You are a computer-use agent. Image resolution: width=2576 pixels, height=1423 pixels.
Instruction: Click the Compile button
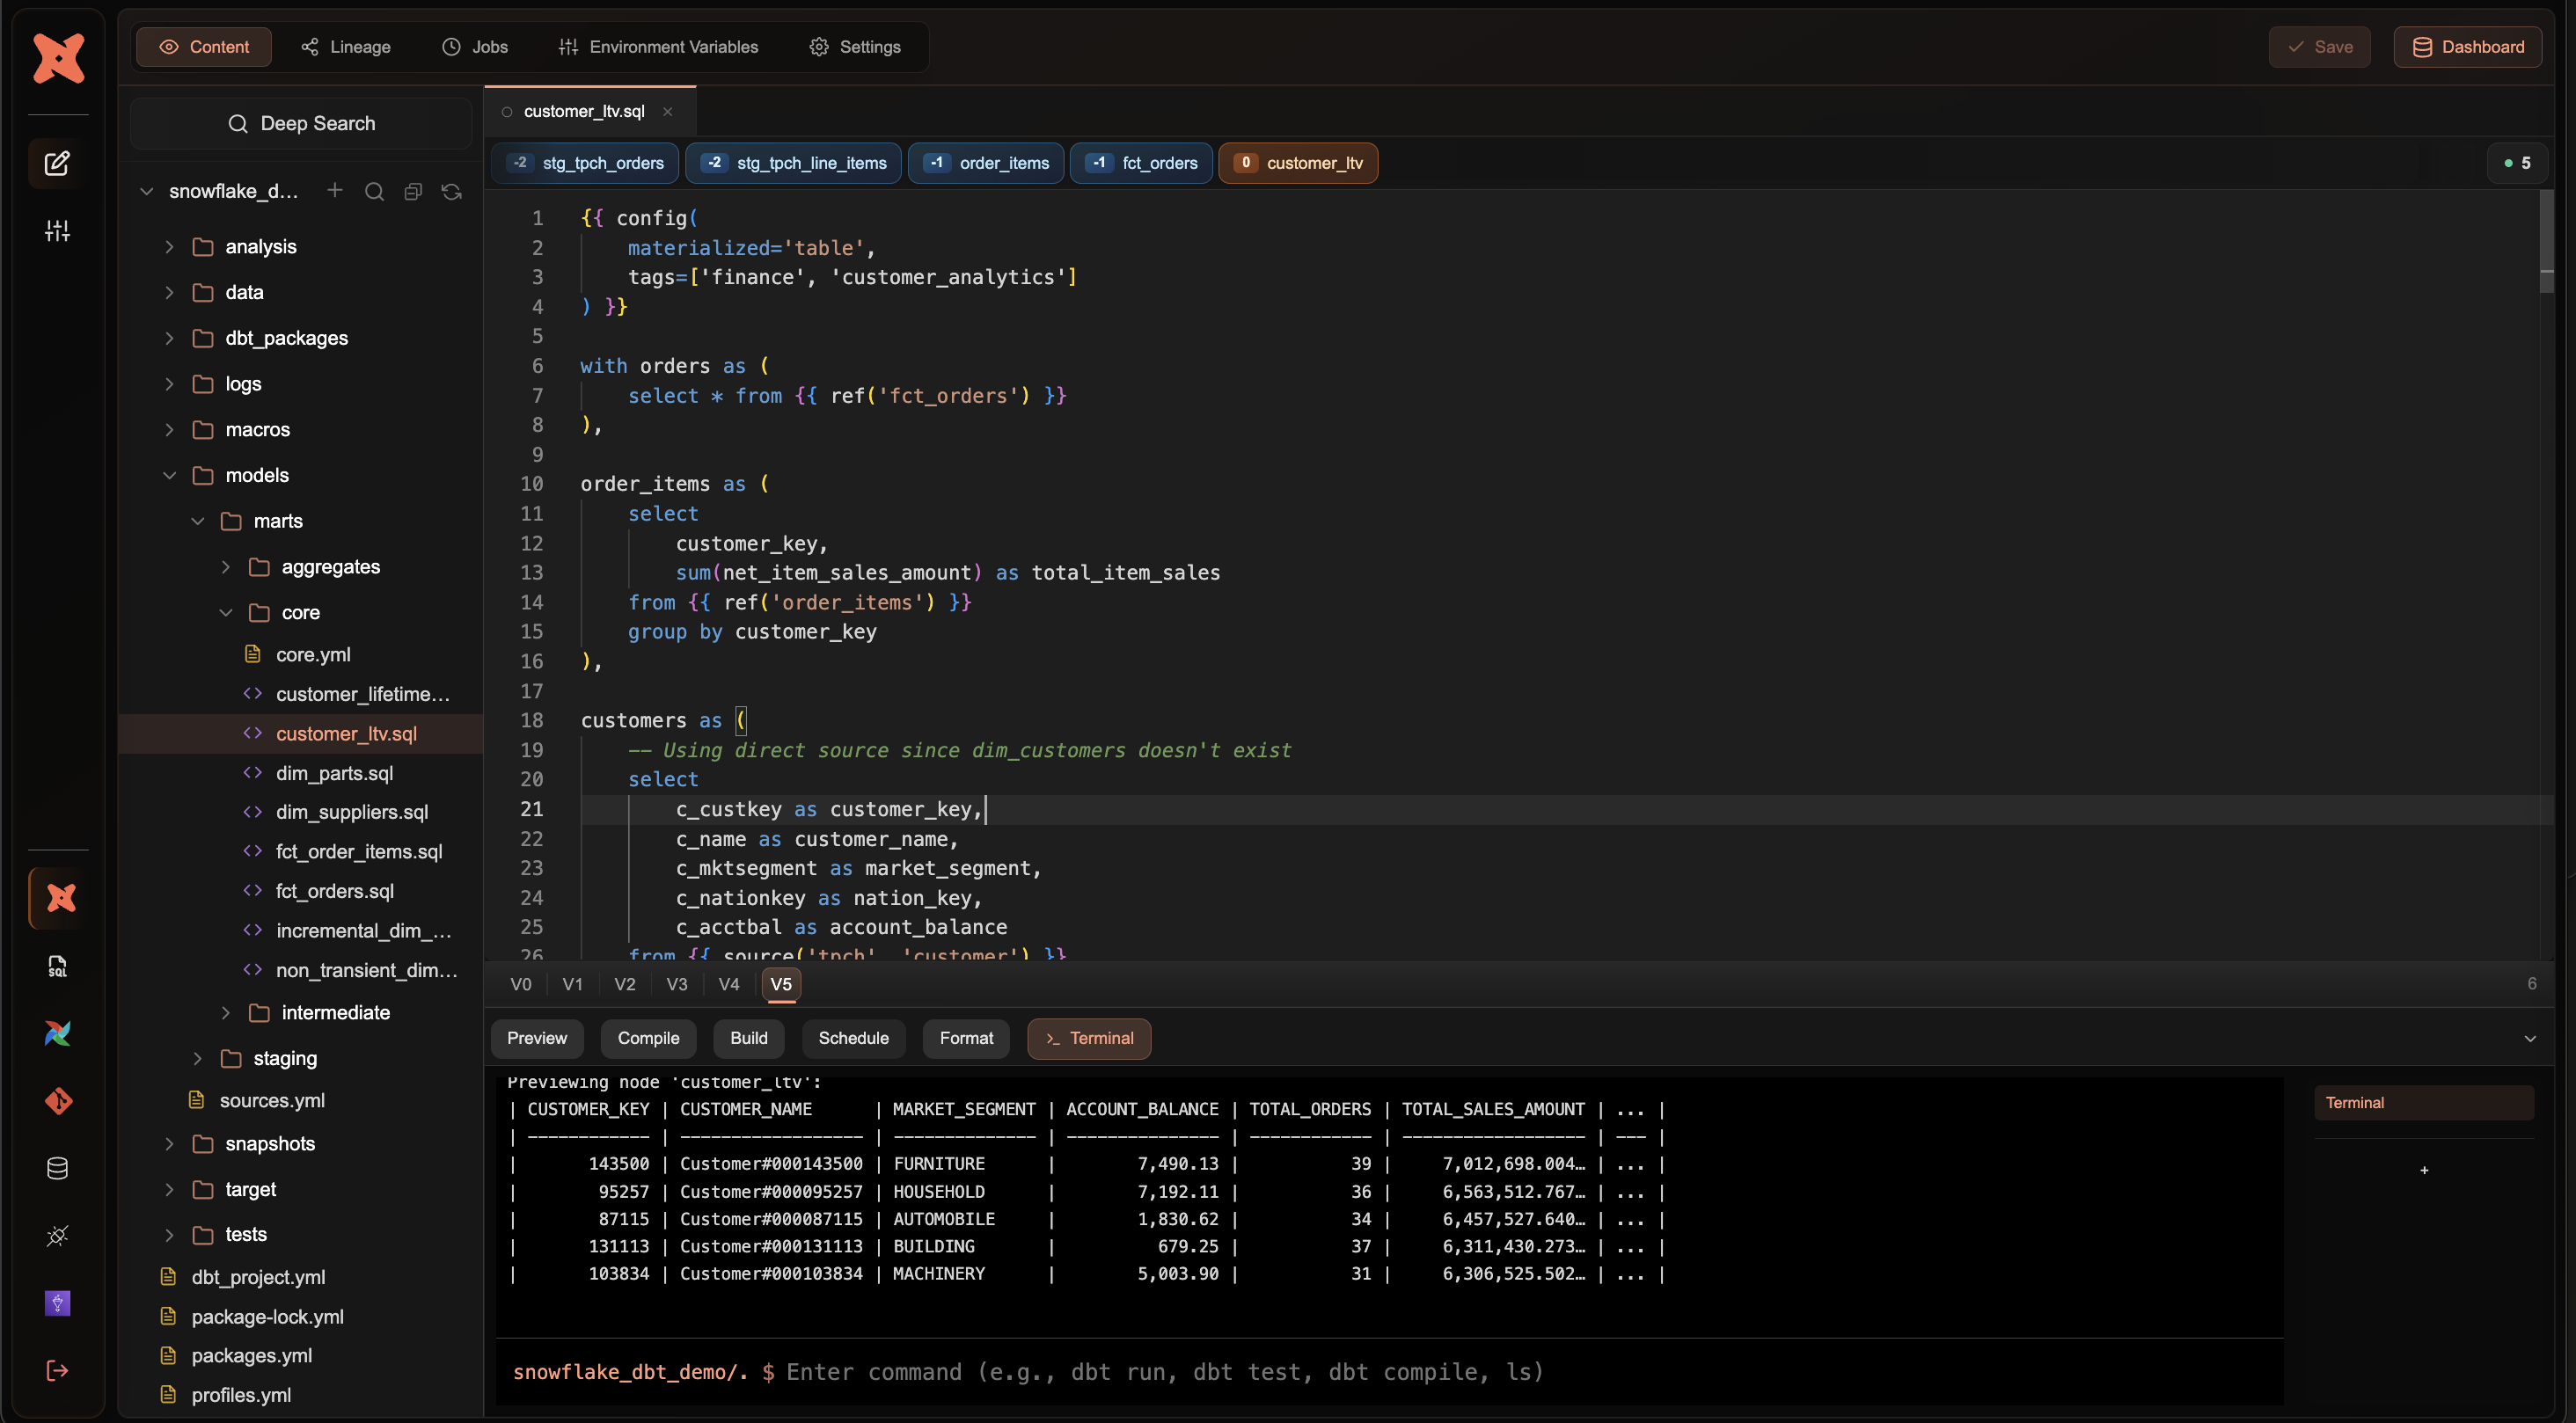point(648,1038)
